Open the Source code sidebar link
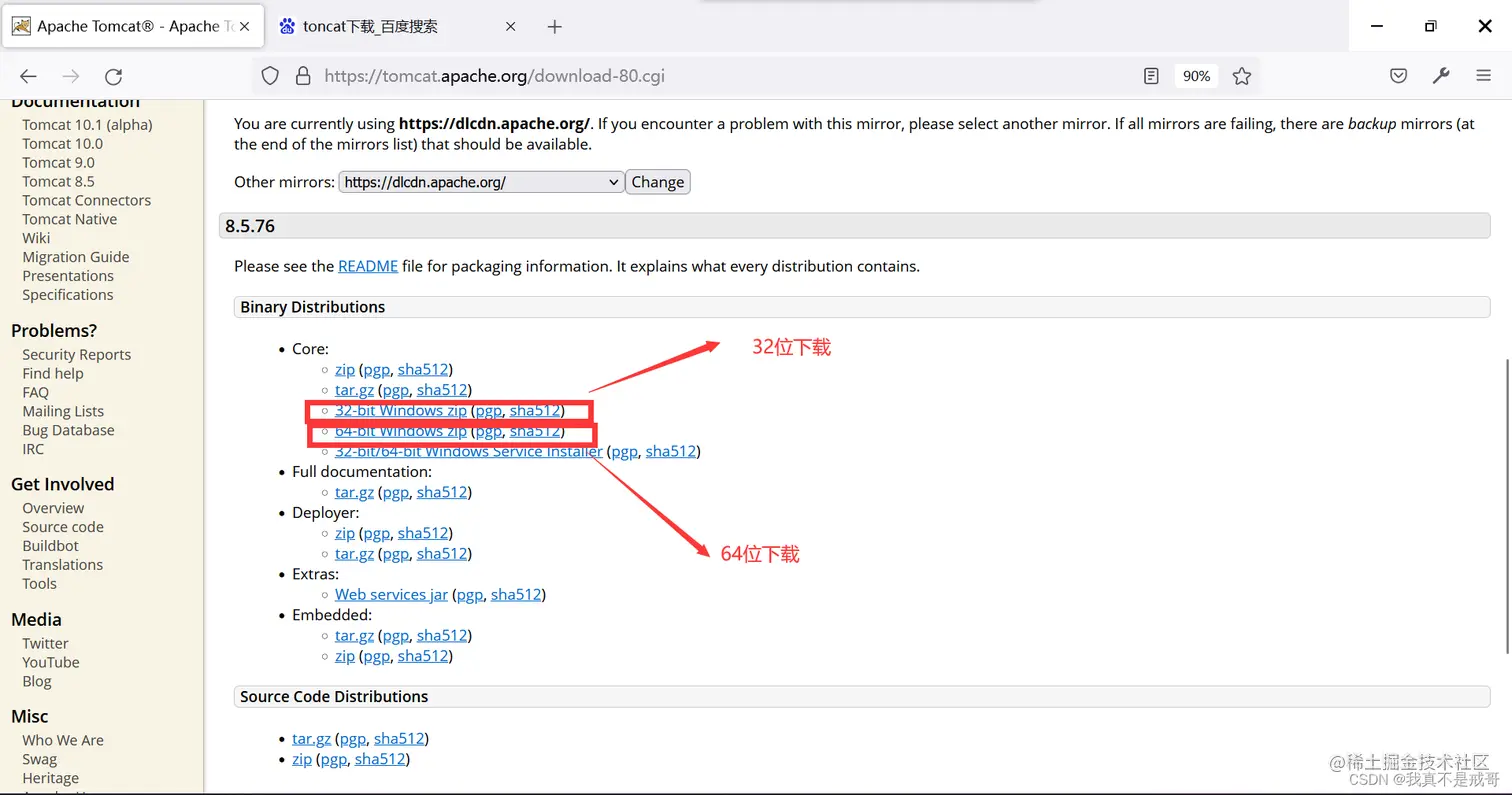Image resolution: width=1512 pixels, height=795 pixels. (63, 527)
